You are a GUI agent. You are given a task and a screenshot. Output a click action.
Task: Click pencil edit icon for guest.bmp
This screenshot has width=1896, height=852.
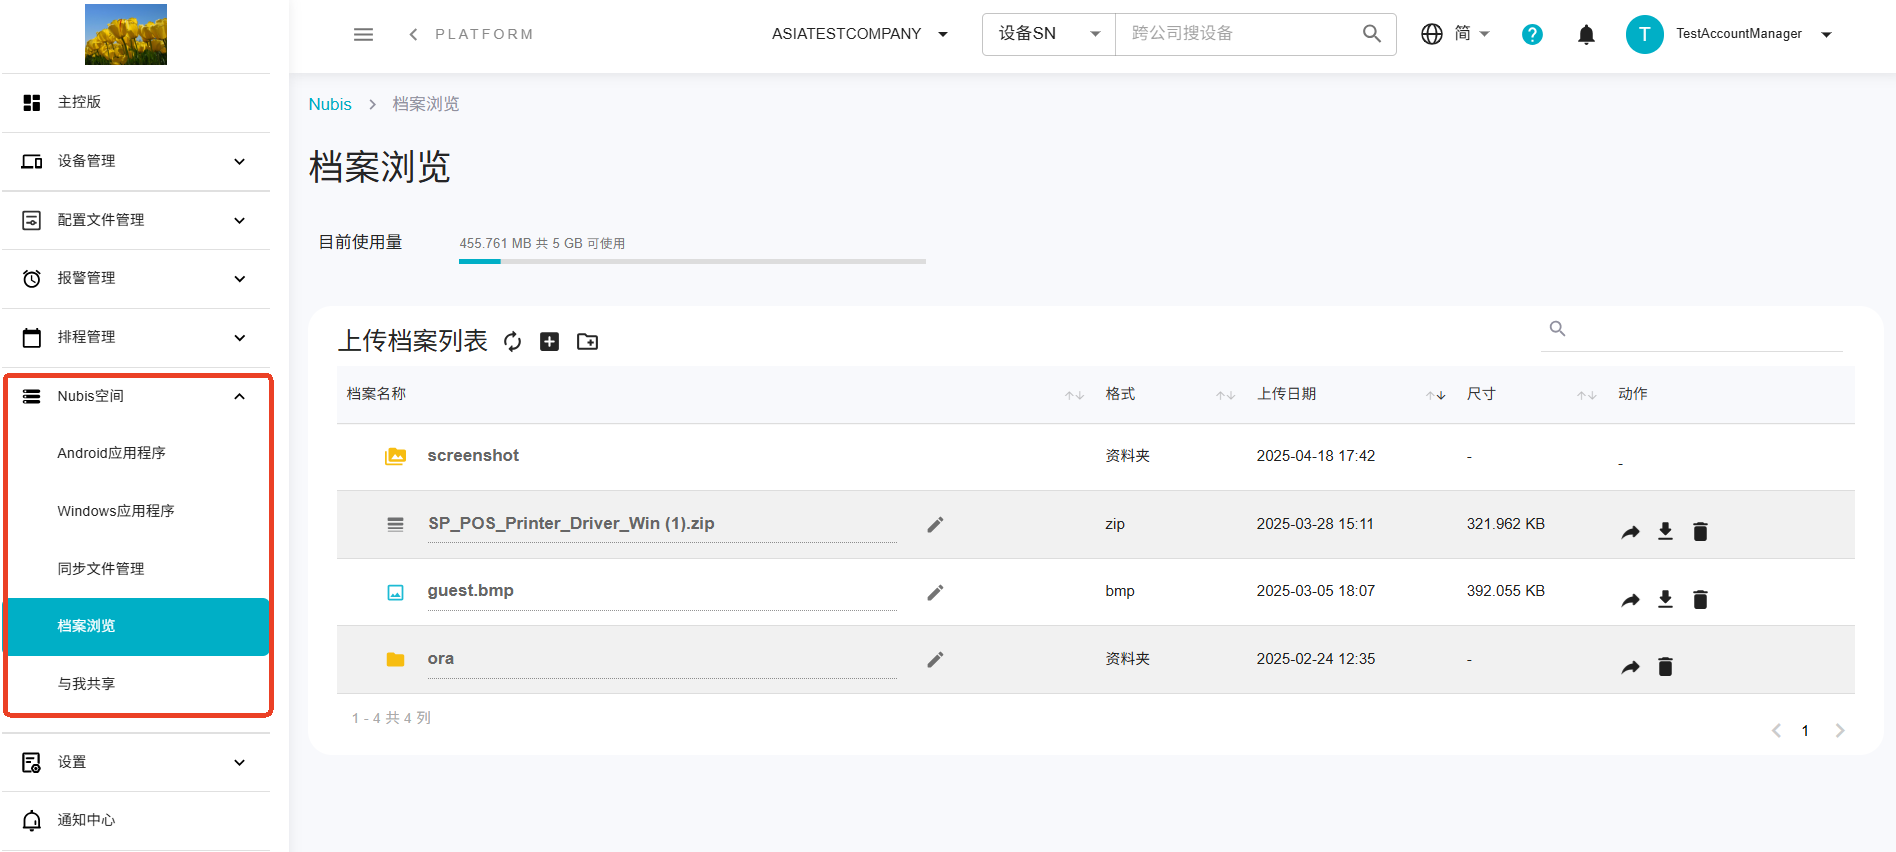coord(935,593)
